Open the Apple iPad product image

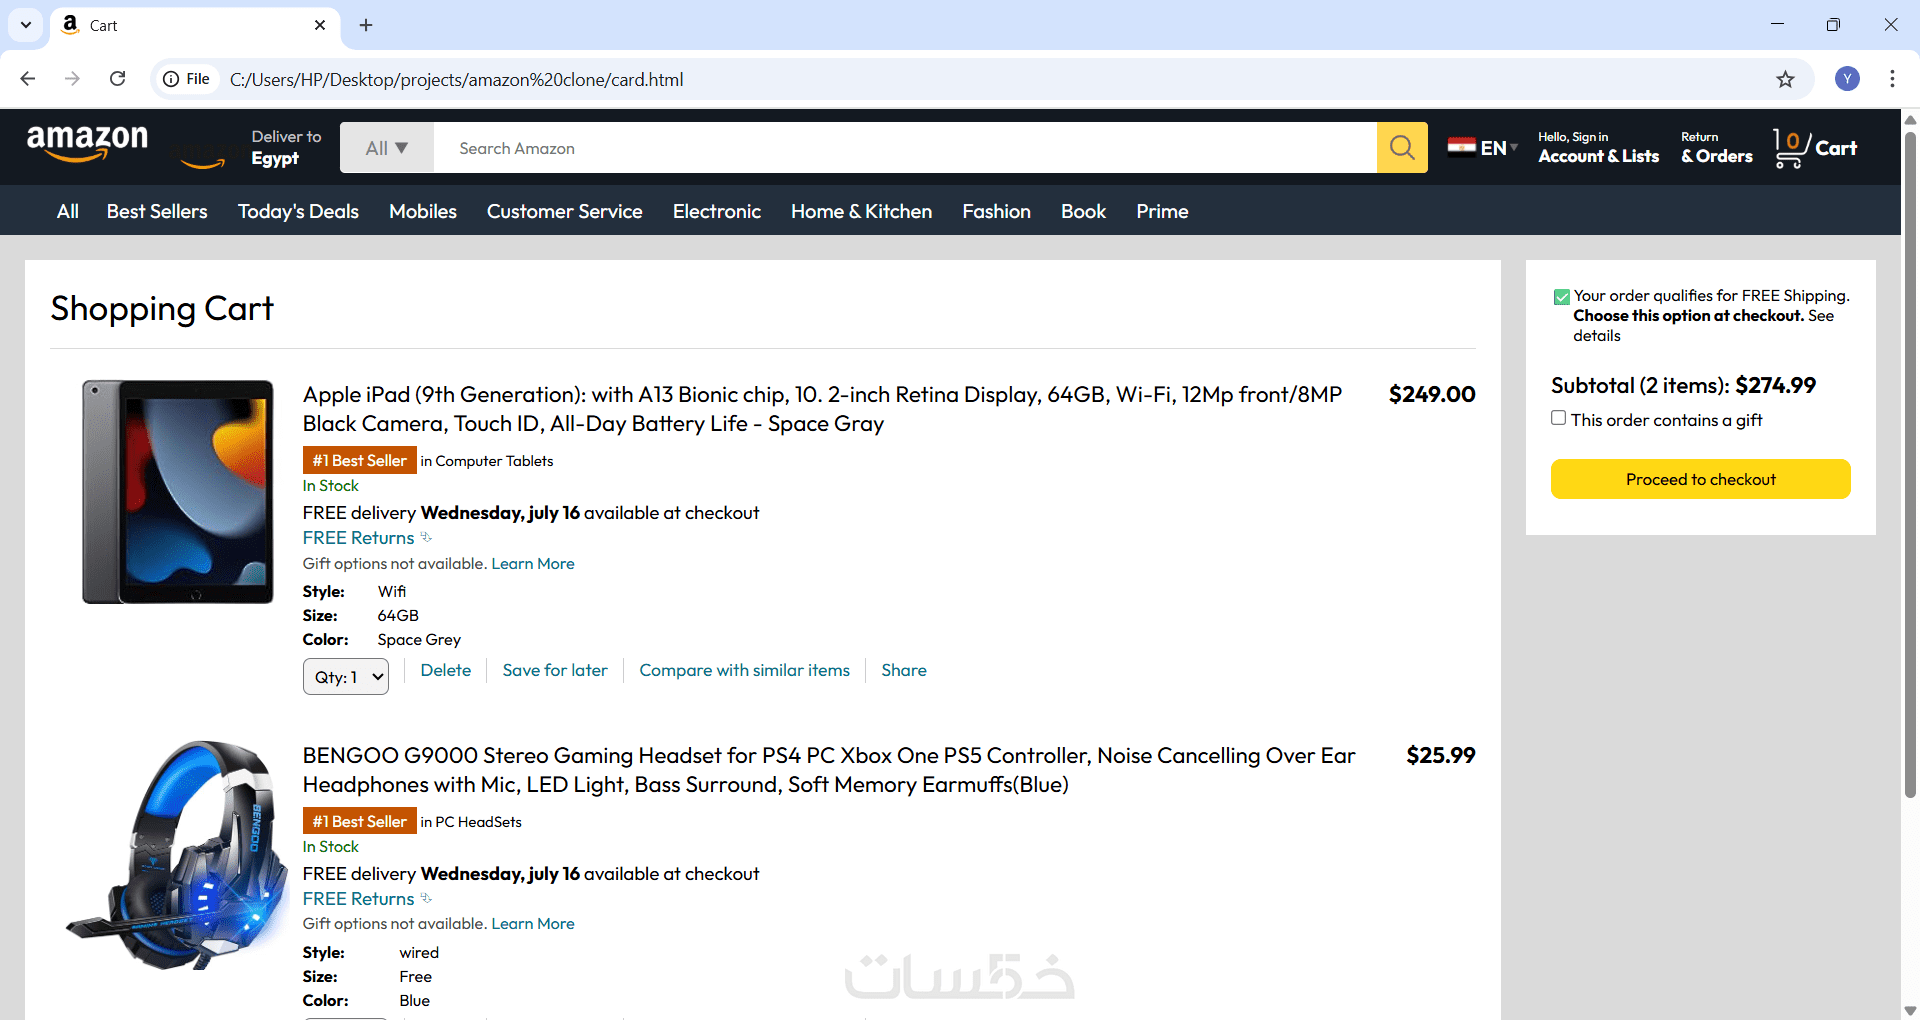coord(178,492)
